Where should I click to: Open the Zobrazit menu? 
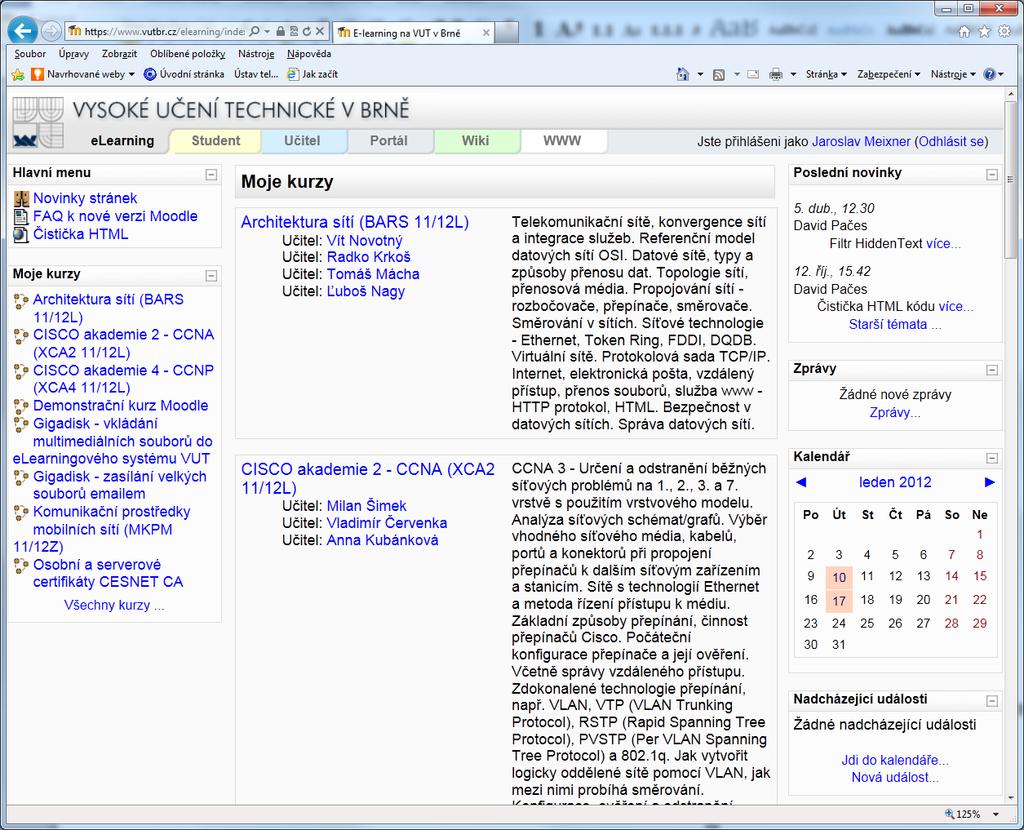pos(120,54)
